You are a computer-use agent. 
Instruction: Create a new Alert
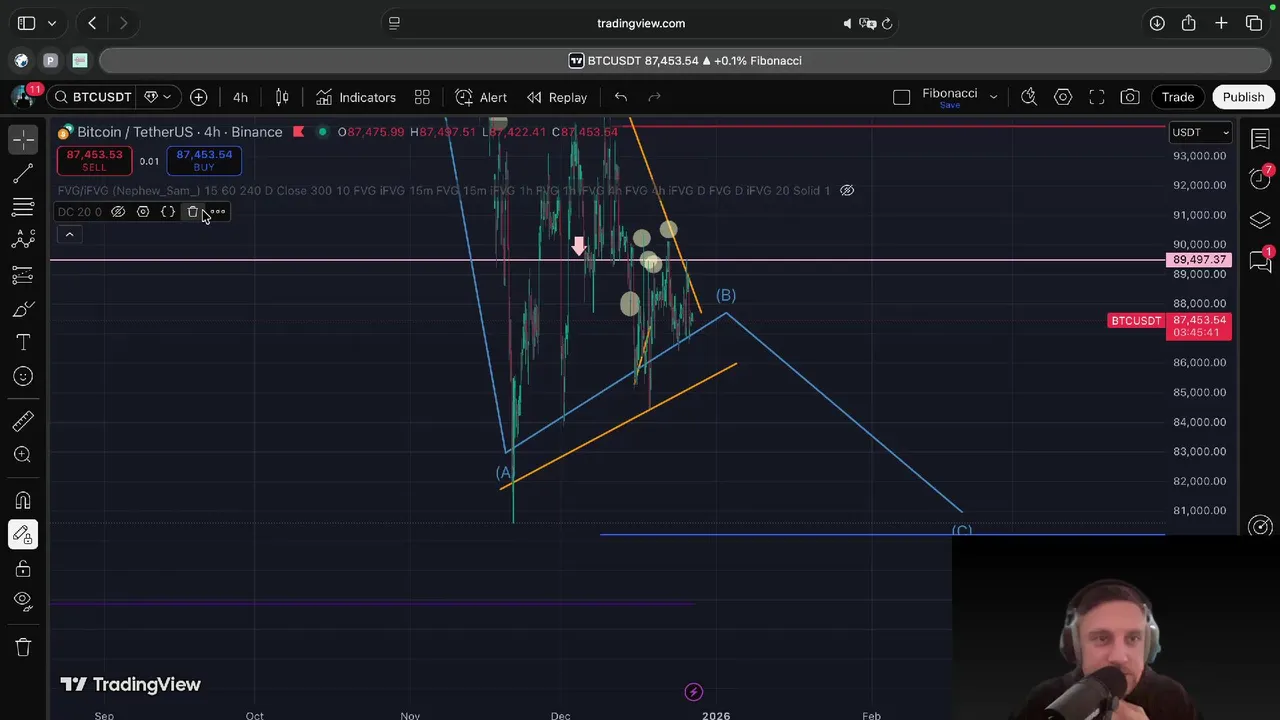click(481, 97)
